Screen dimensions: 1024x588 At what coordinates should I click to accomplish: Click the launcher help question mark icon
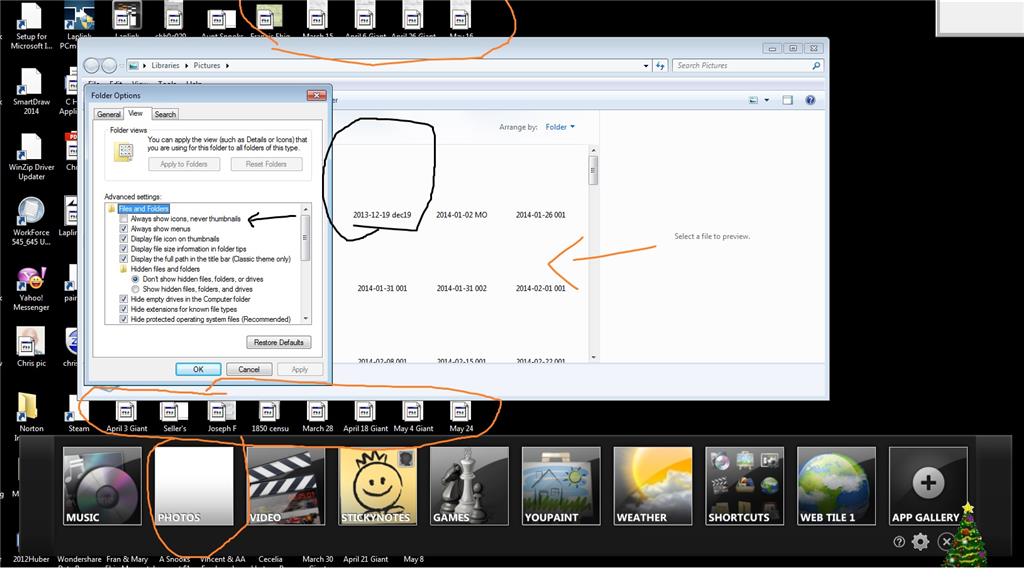(899, 542)
